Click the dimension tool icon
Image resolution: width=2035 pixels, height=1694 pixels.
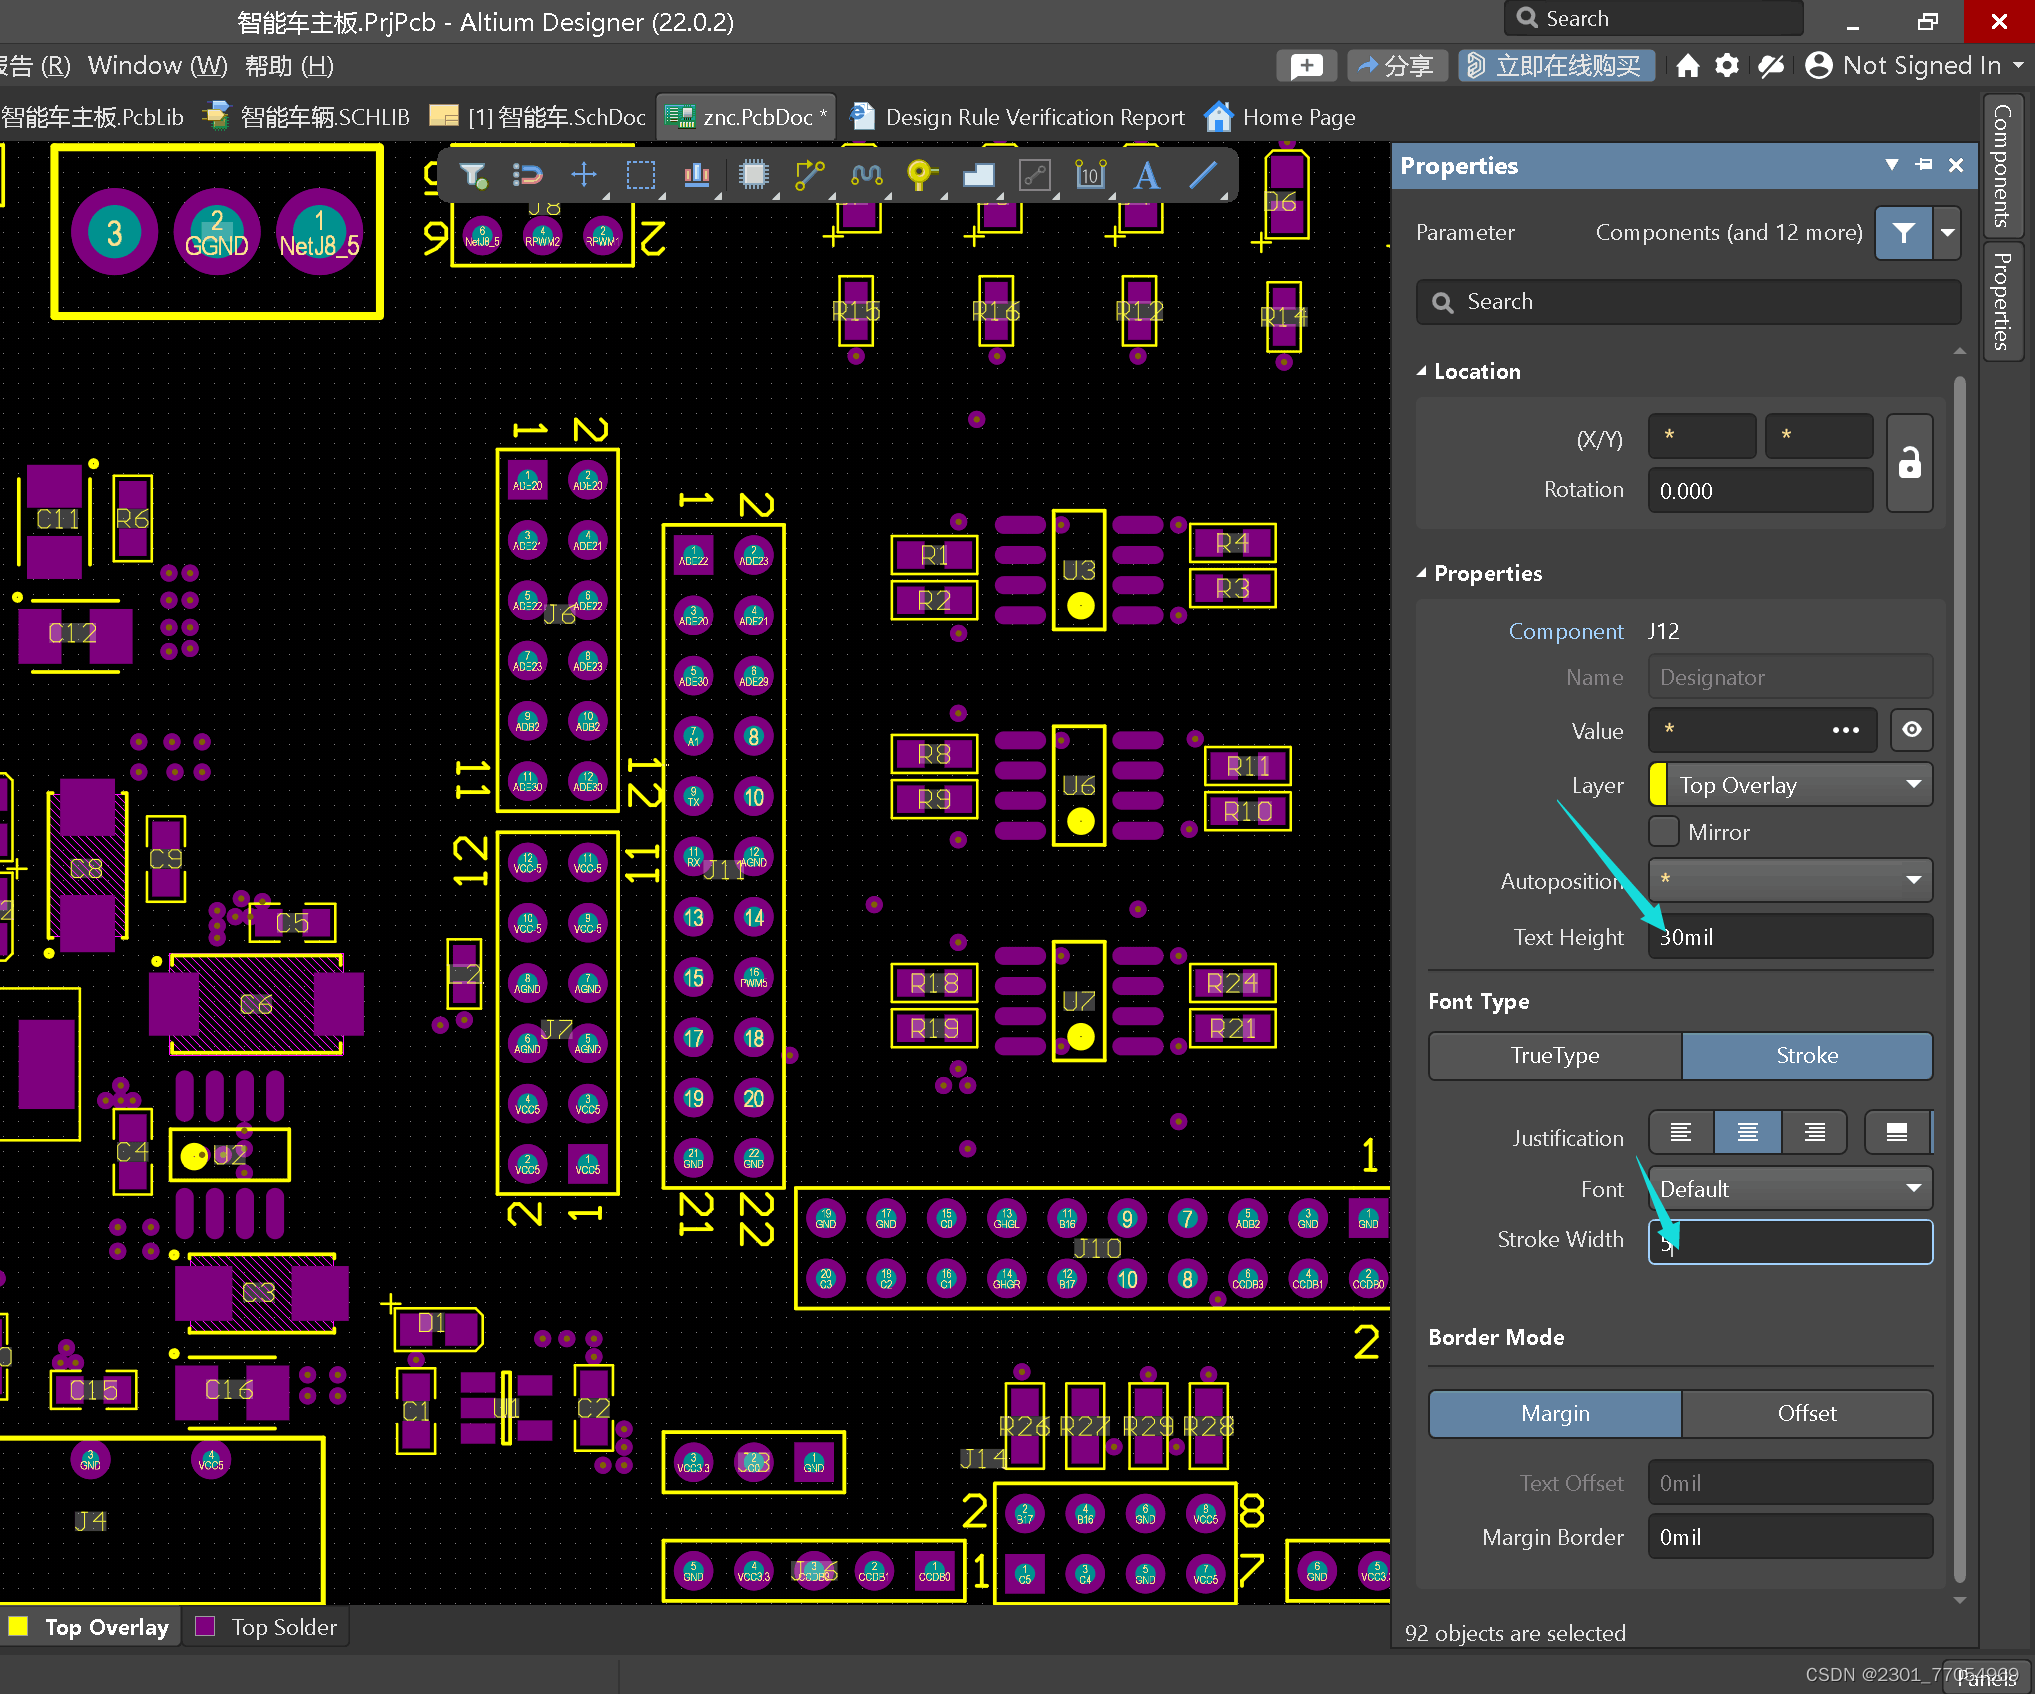(x=1089, y=175)
